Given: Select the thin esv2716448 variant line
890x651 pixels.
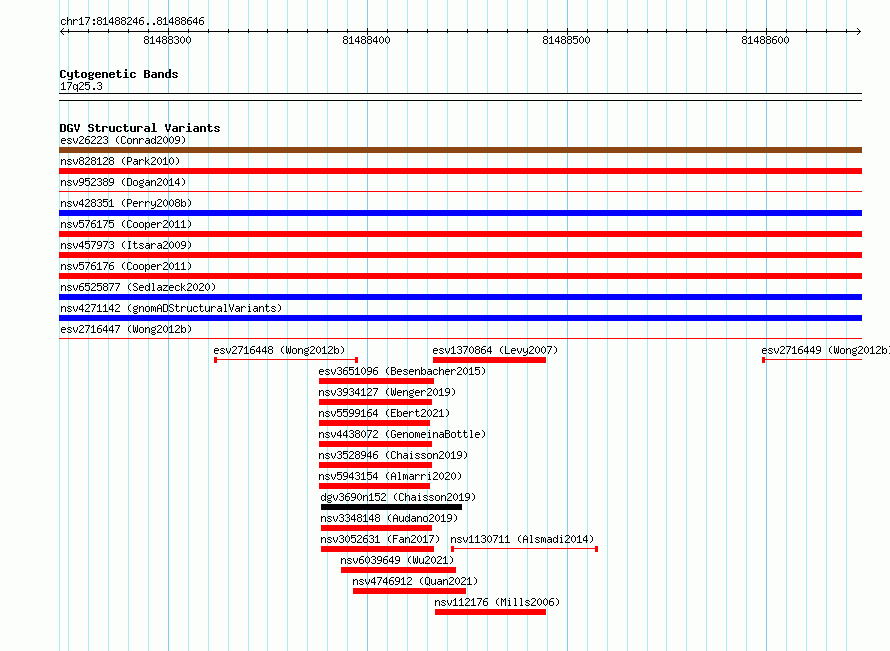Looking at the screenshot, I should [x=286, y=360].
